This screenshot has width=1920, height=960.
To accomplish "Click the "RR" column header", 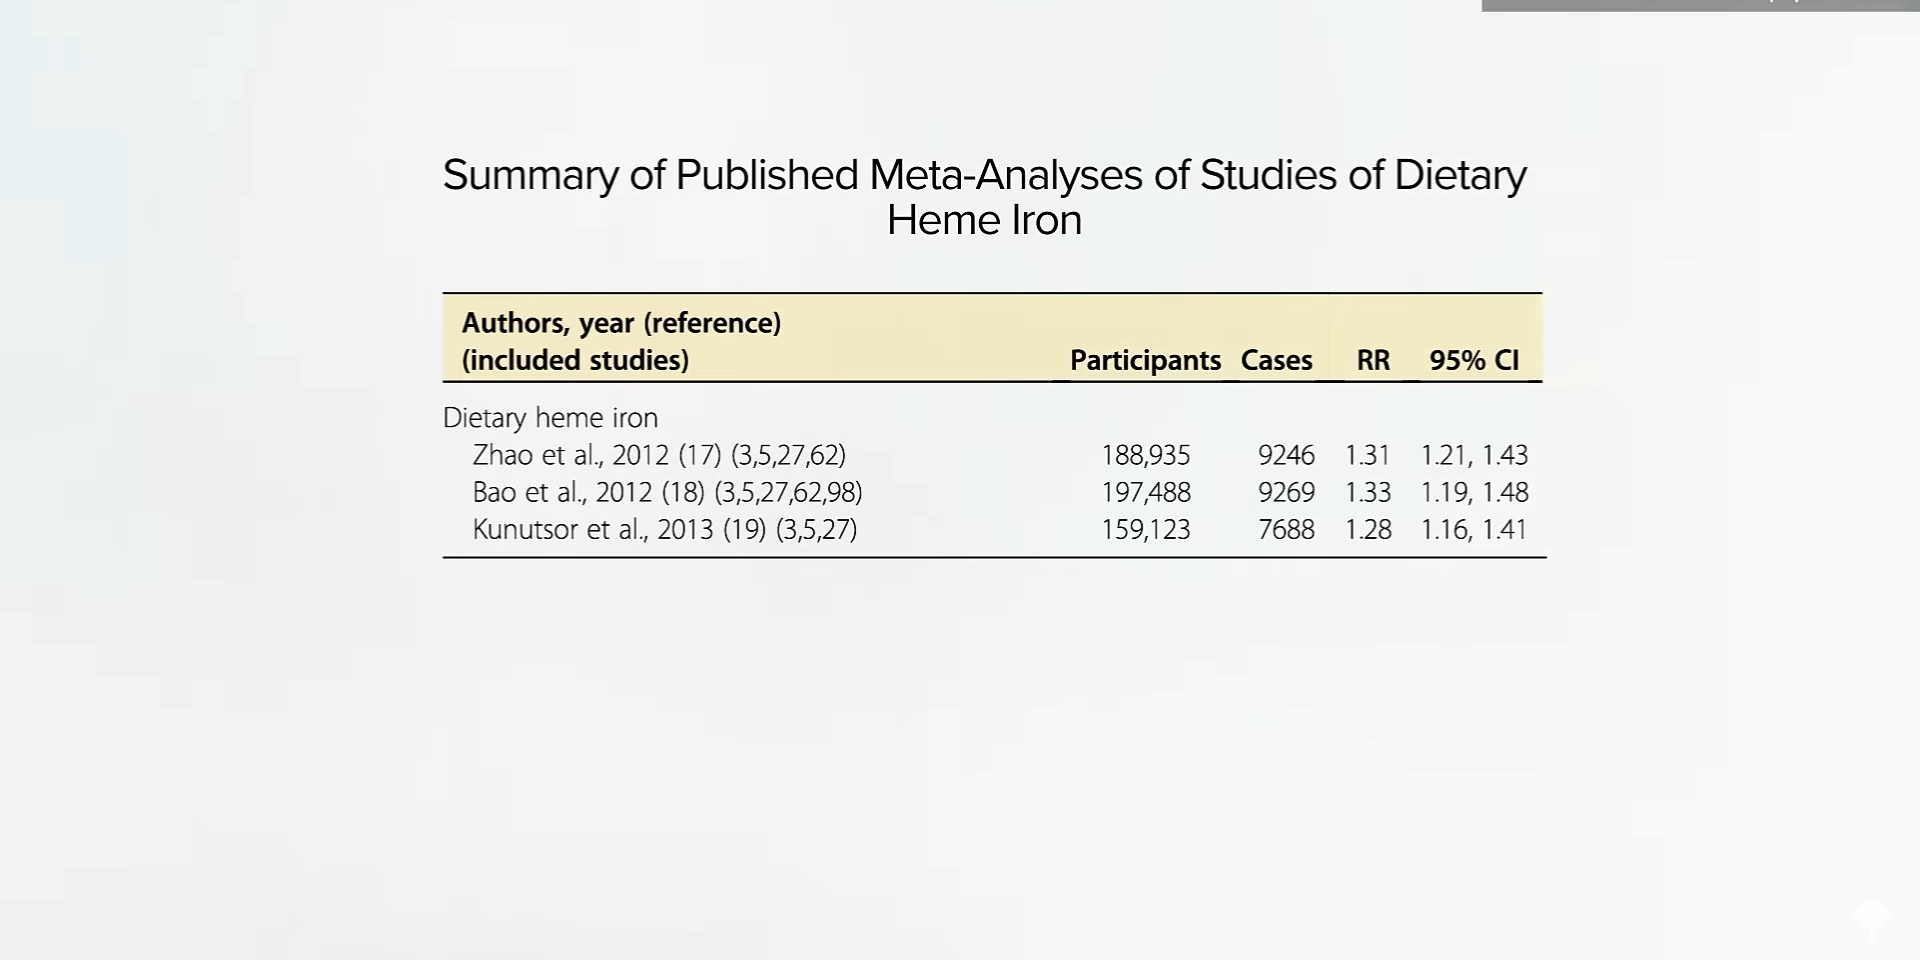I will point(1373,360).
